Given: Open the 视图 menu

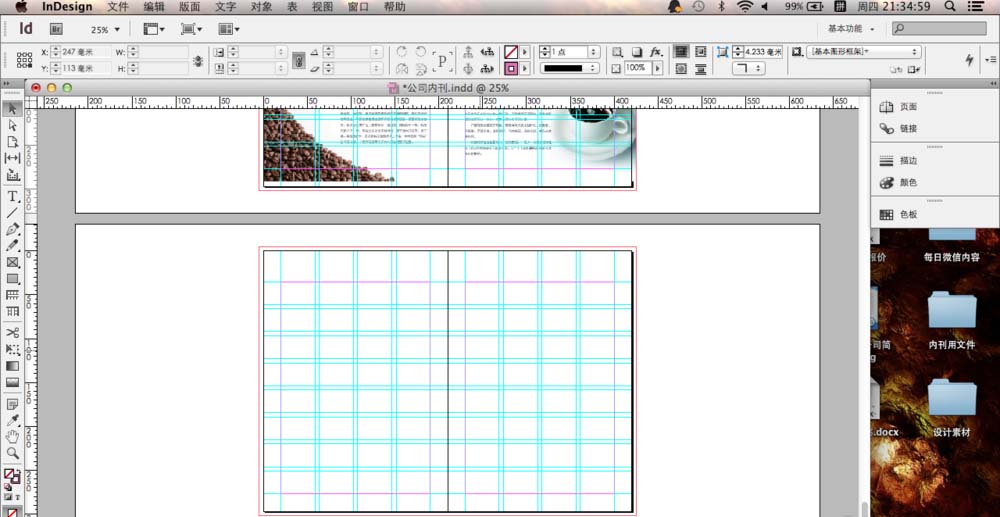Looking at the screenshot, I should click(322, 7).
